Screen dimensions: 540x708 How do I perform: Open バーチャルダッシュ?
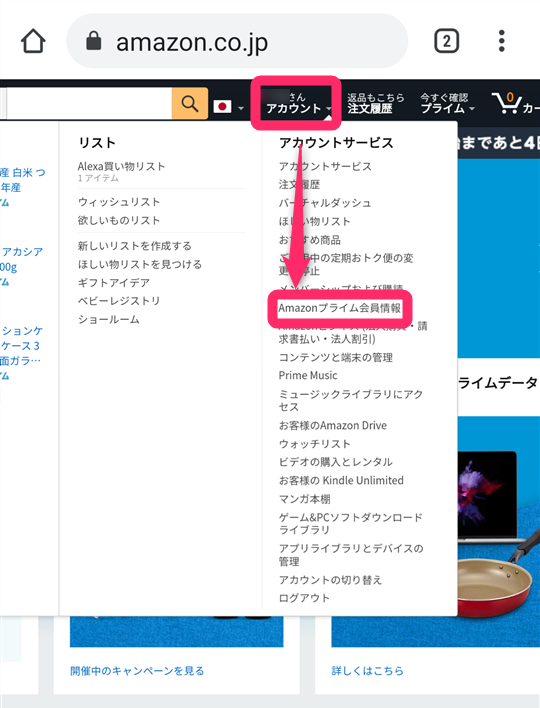(x=325, y=203)
